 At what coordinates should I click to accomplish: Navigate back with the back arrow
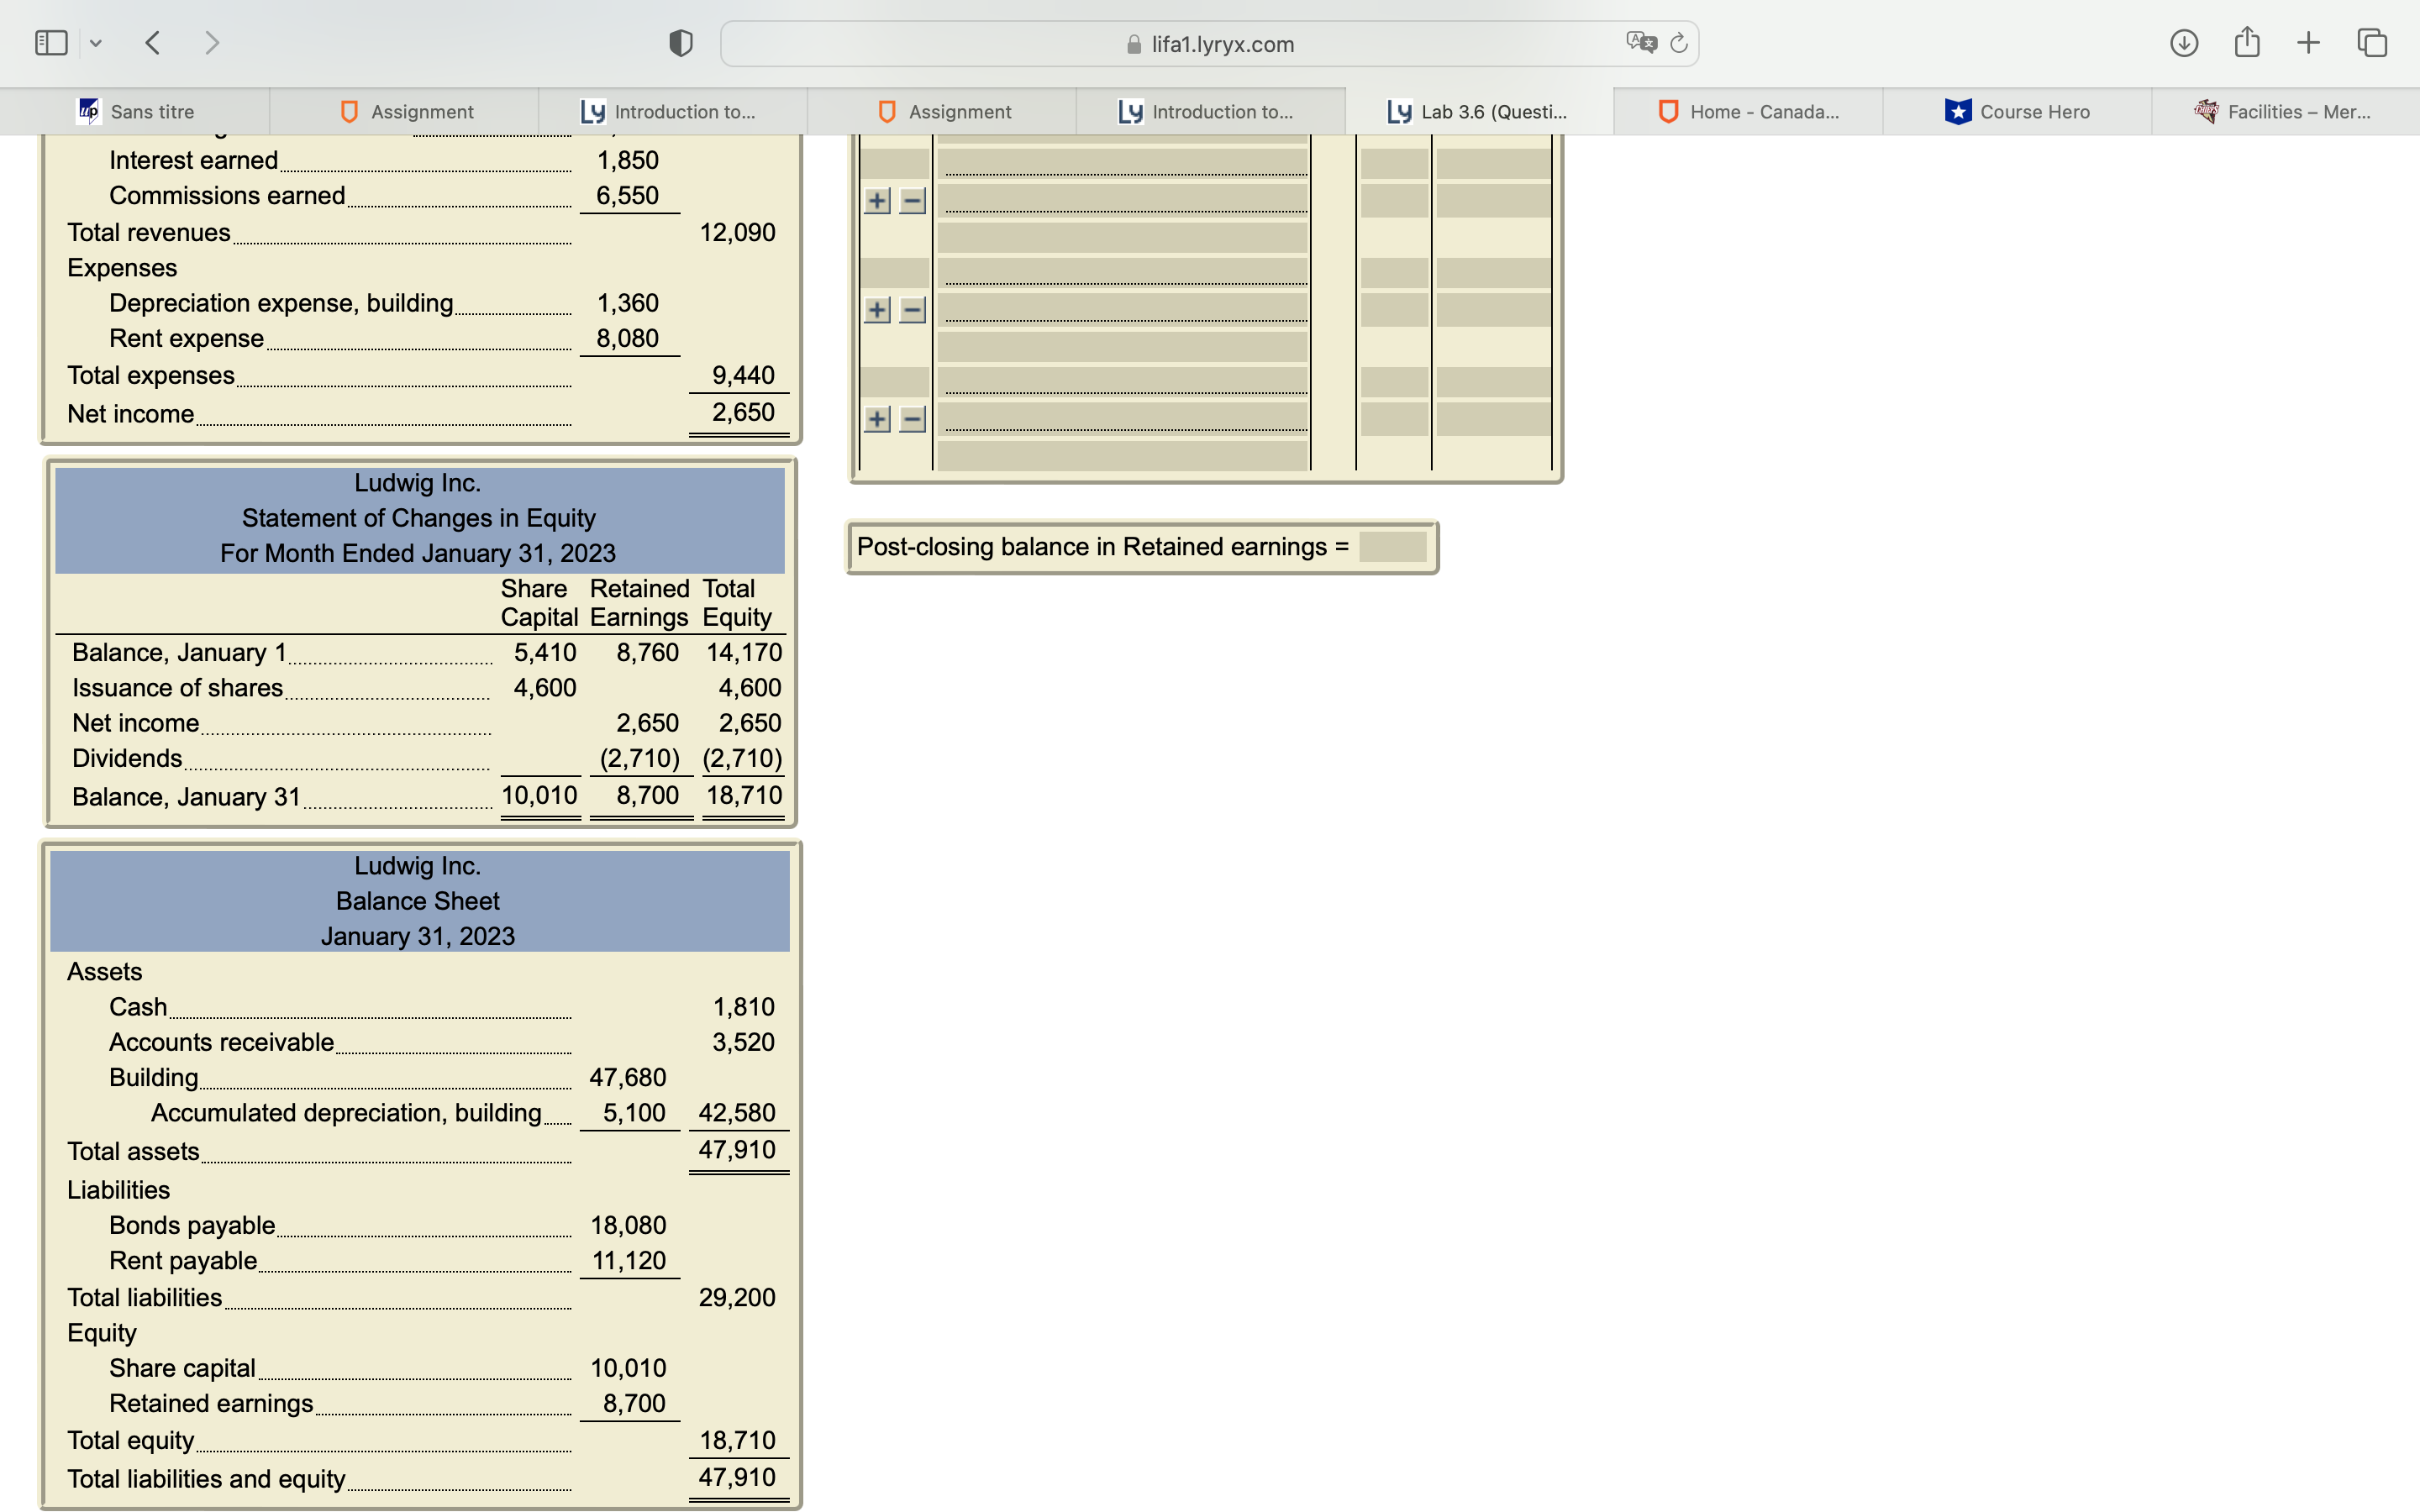click(x=153, y=42)
